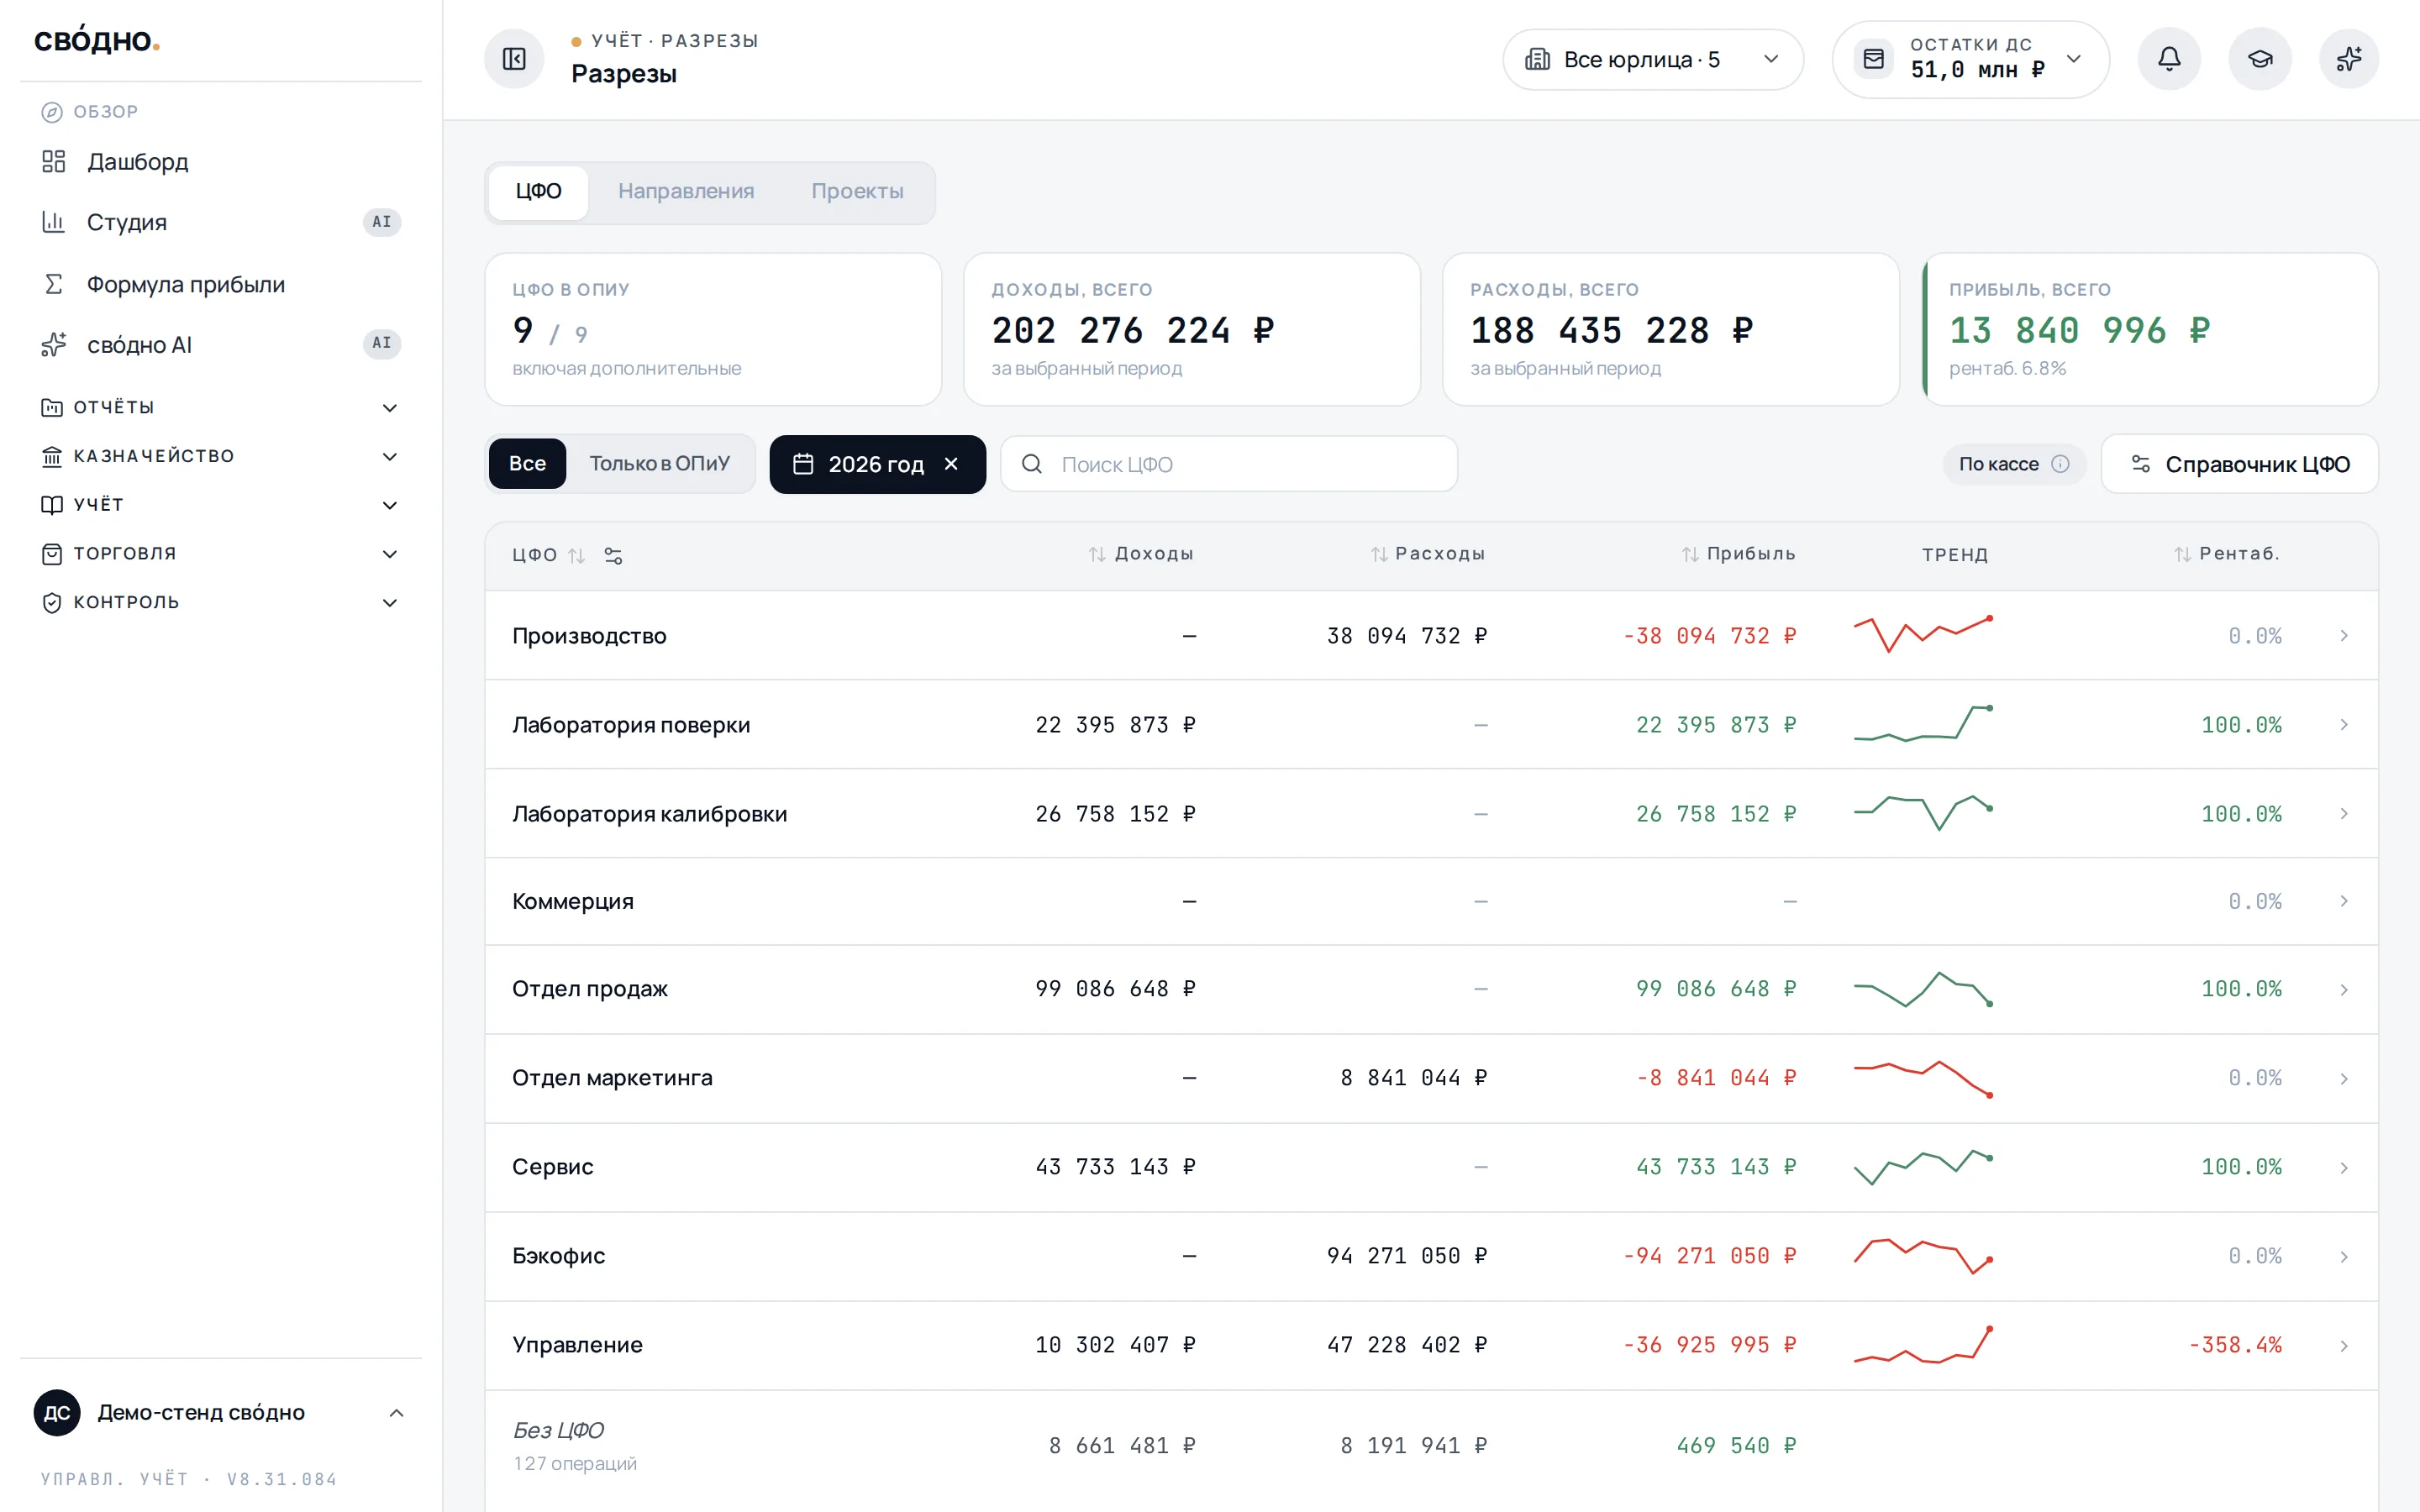
Task: Toggle the По кассе mode
Action: click(2013, 464)
